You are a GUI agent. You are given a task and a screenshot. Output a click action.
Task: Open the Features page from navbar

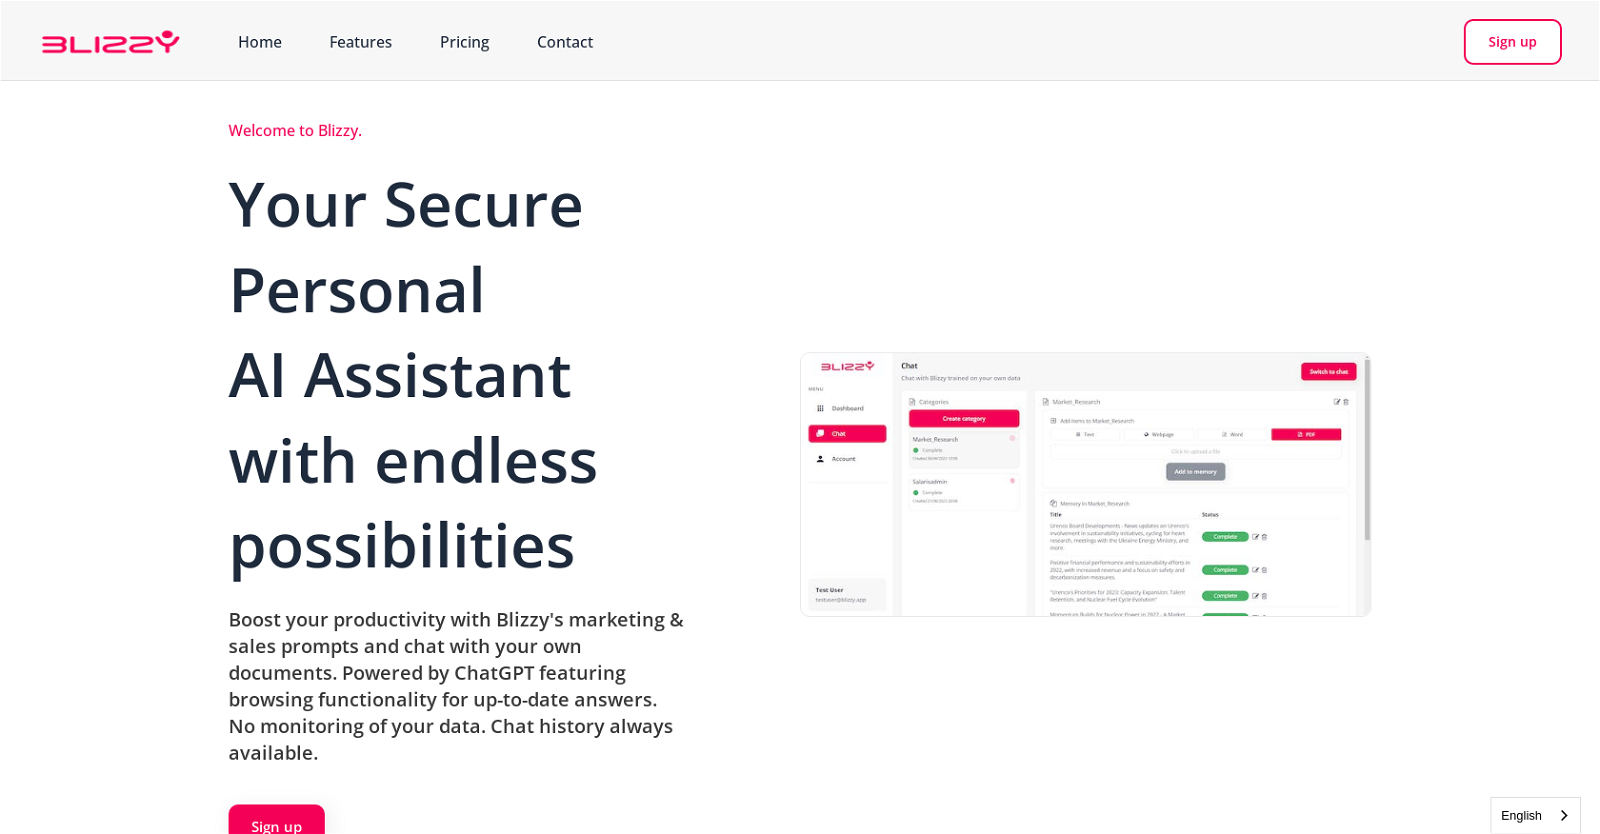point(360,42)
